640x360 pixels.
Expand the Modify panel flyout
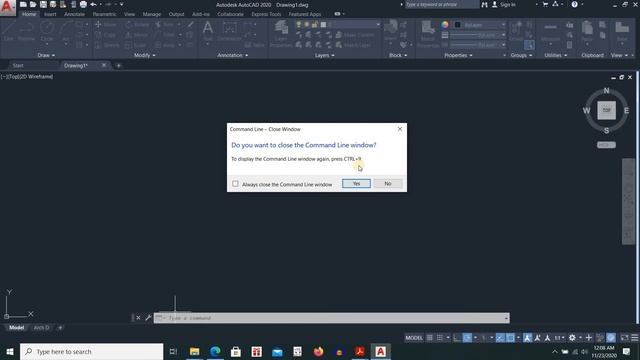(x=144, y=55)
